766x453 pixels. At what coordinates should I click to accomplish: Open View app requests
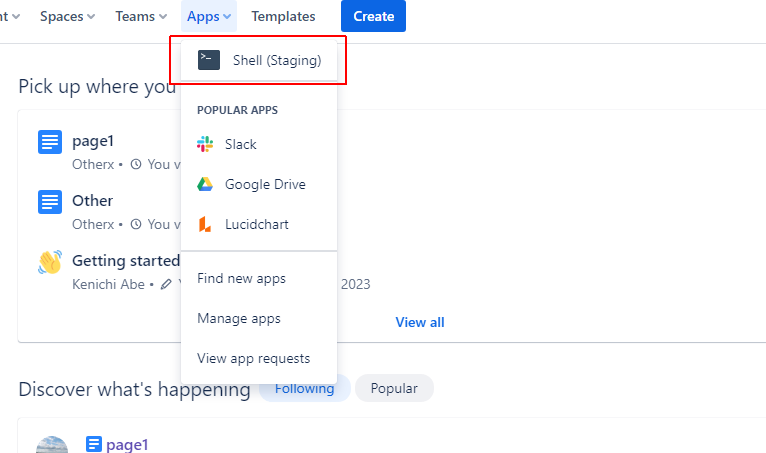(x=253, y=358)
